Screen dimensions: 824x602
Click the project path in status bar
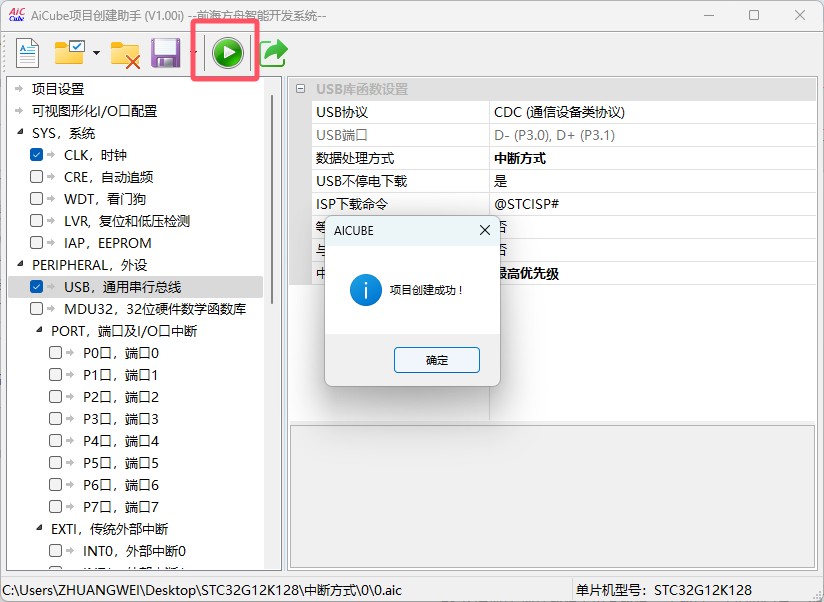[x=202, y=590]
